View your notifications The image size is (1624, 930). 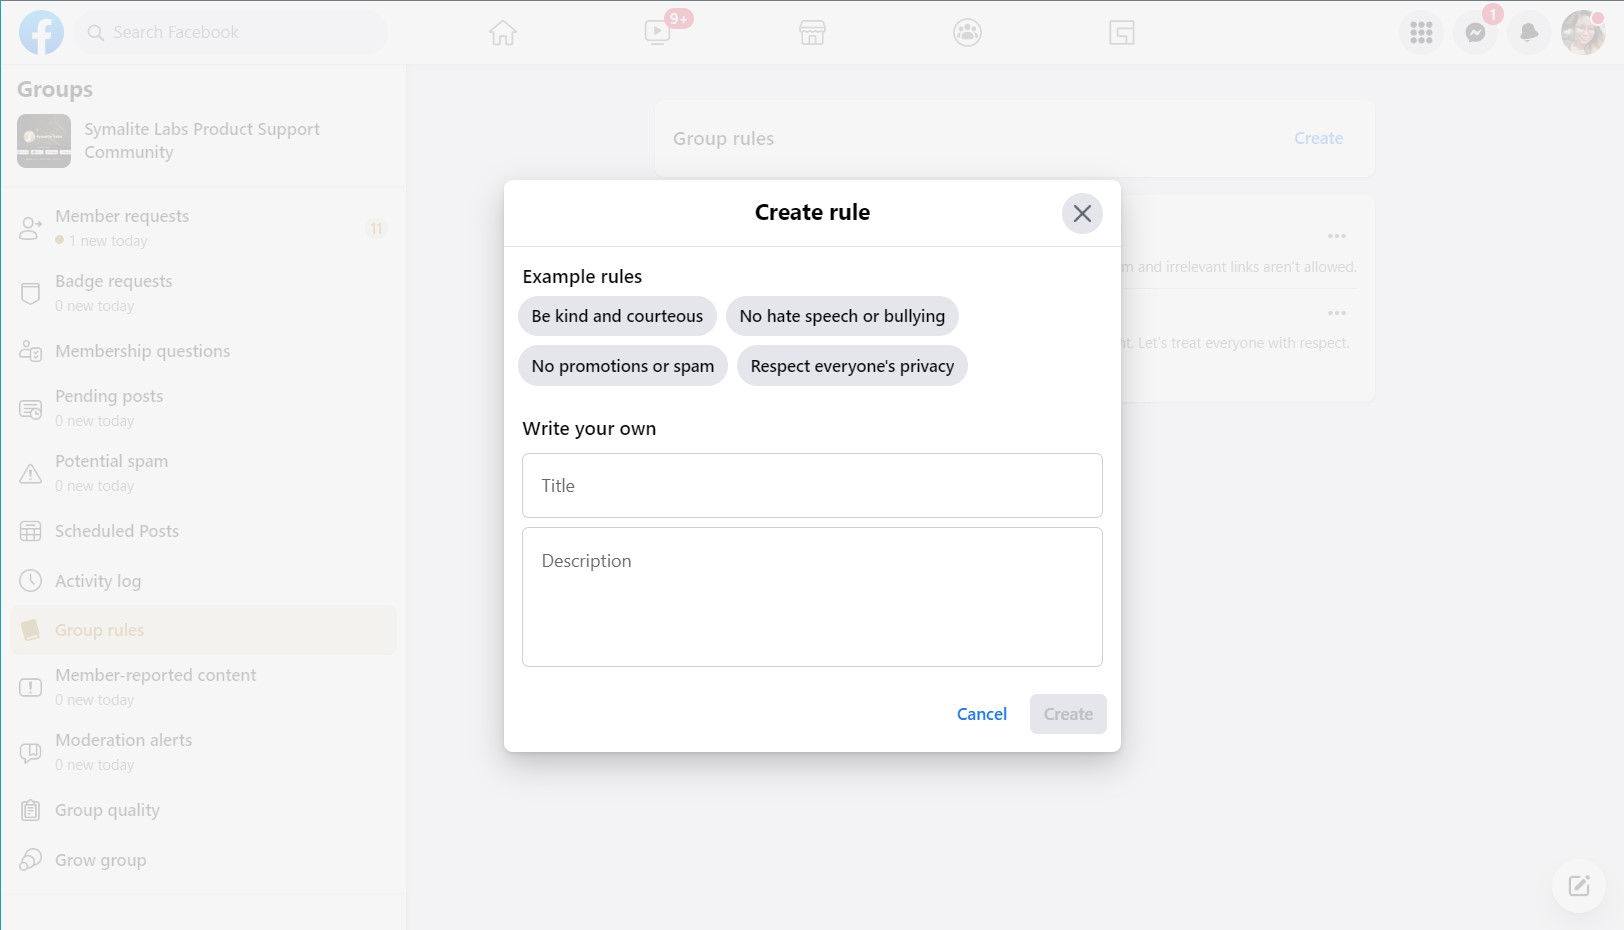point(1528,32)
